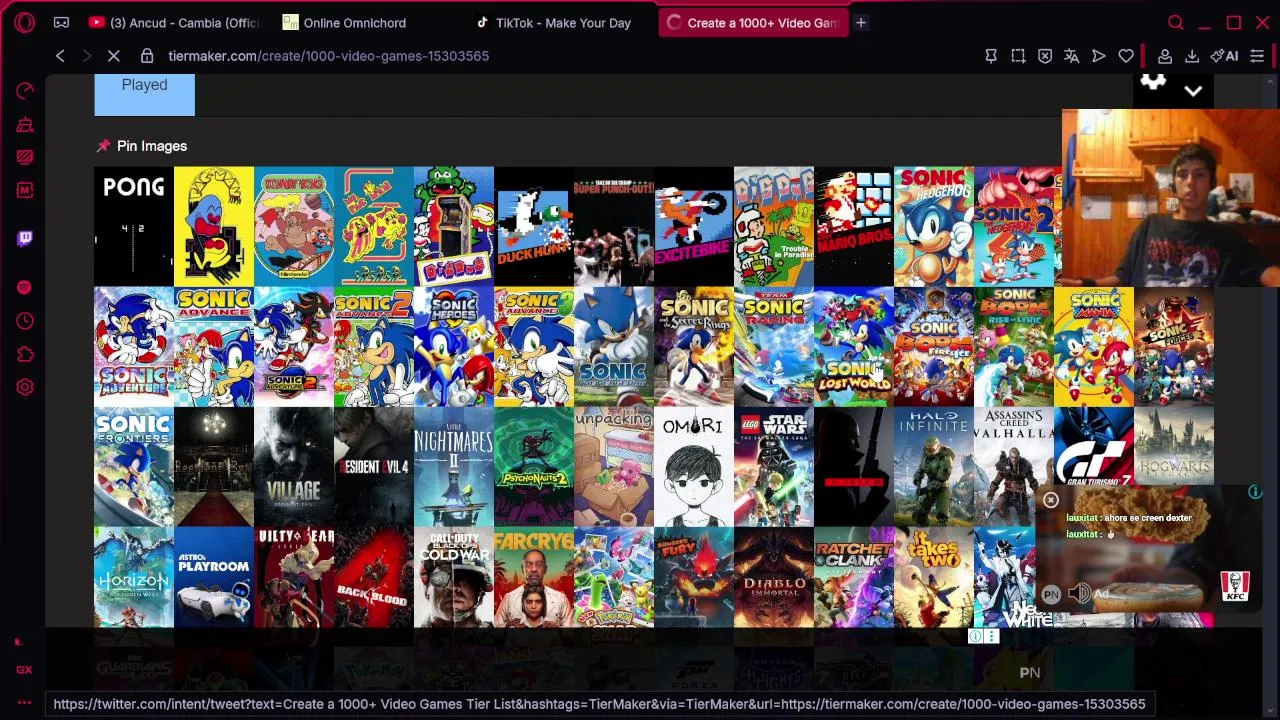This screenshot has width=1280, height=720.
Task: Open the translate page icon
Action: pyautogui.click(x=1072, y=56)
